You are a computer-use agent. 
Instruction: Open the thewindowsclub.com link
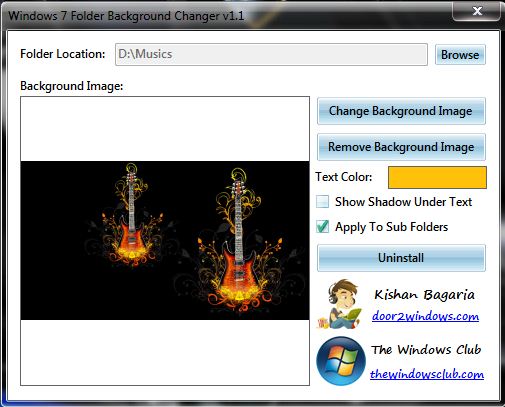(427, 374)
